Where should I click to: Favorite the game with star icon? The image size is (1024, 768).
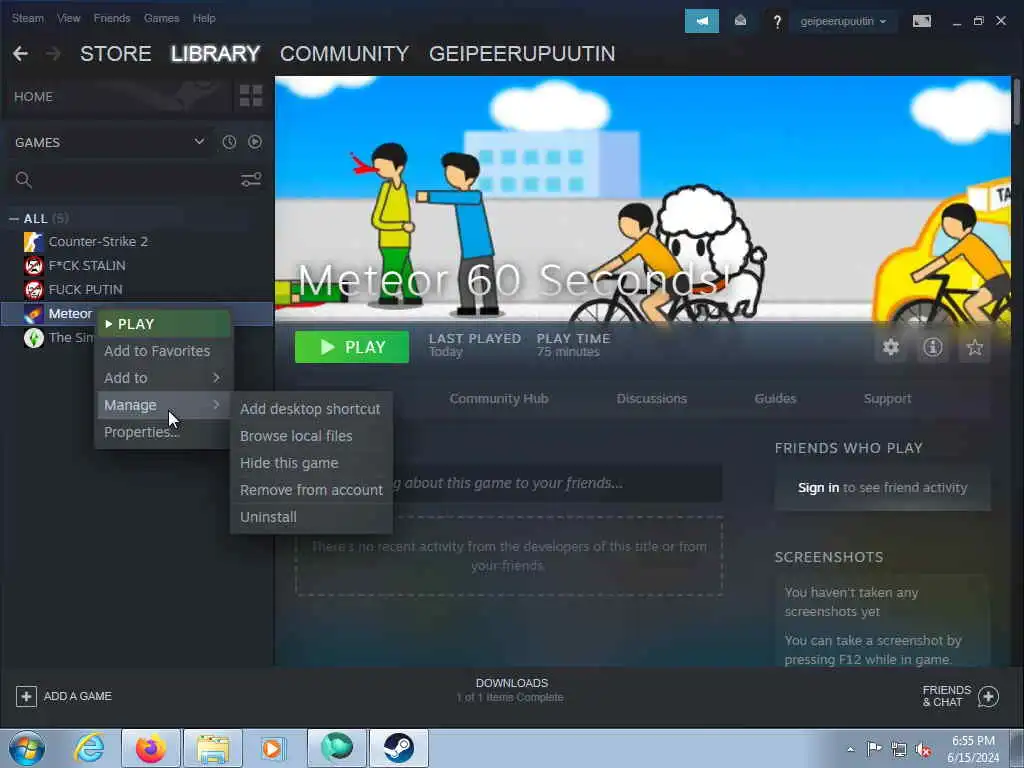pos(974,347)
